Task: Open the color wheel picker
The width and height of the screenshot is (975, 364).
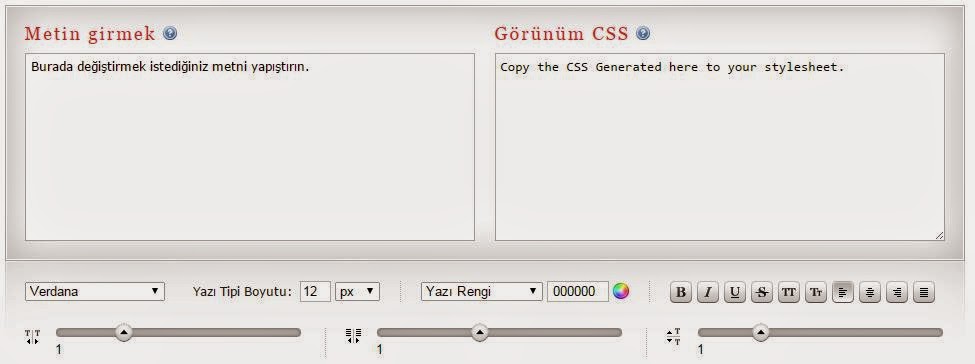Action: [x=621, y=291]
